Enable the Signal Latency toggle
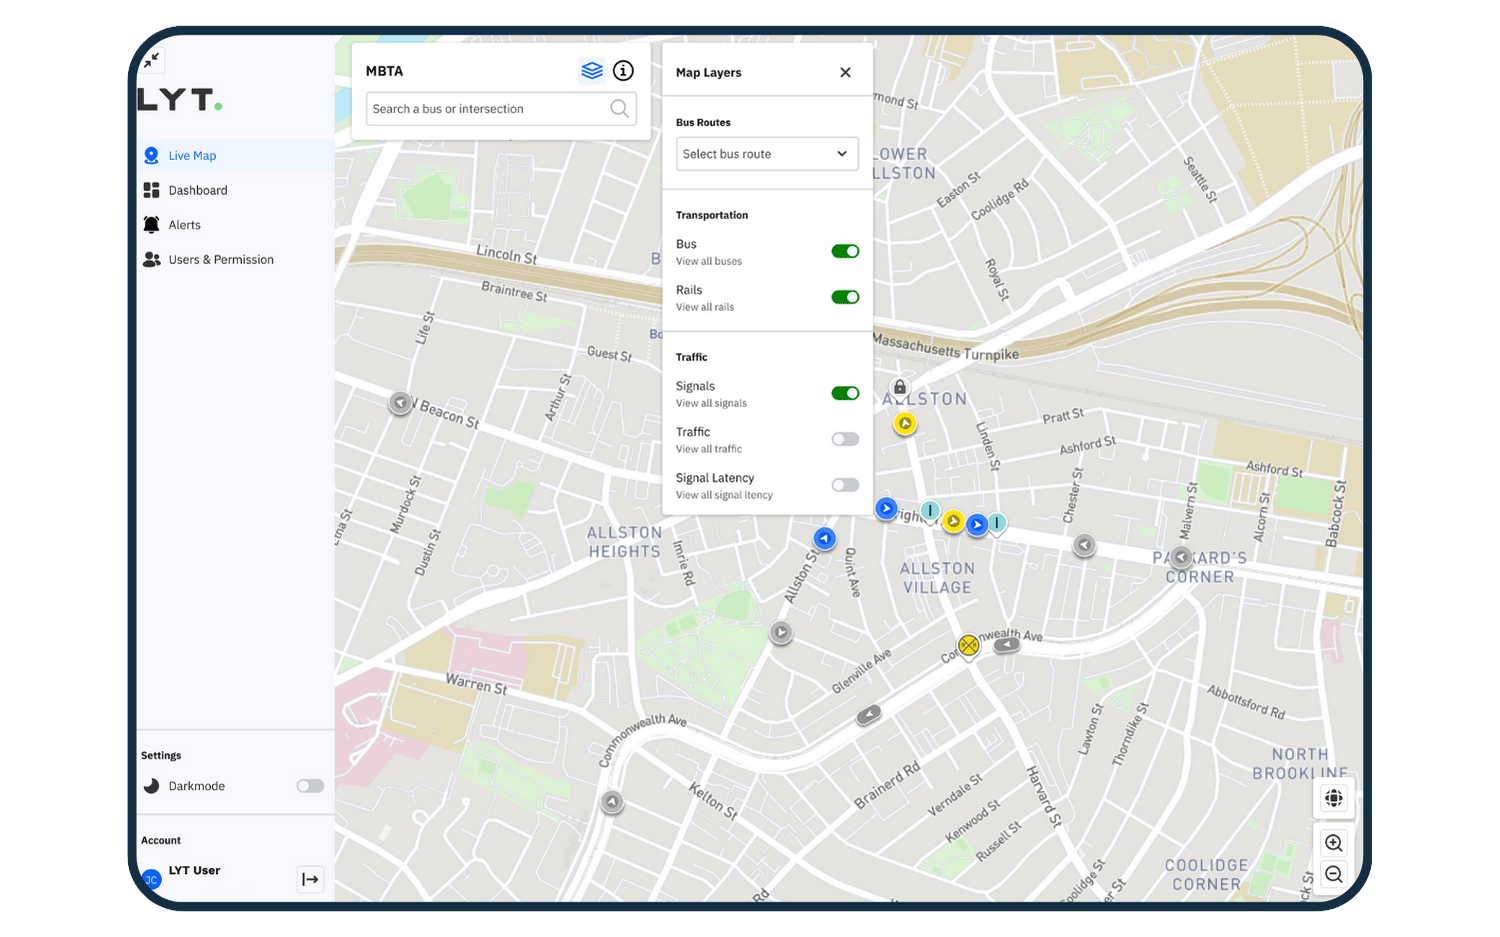Screen dimensions: 1500x937 point(845,486)
